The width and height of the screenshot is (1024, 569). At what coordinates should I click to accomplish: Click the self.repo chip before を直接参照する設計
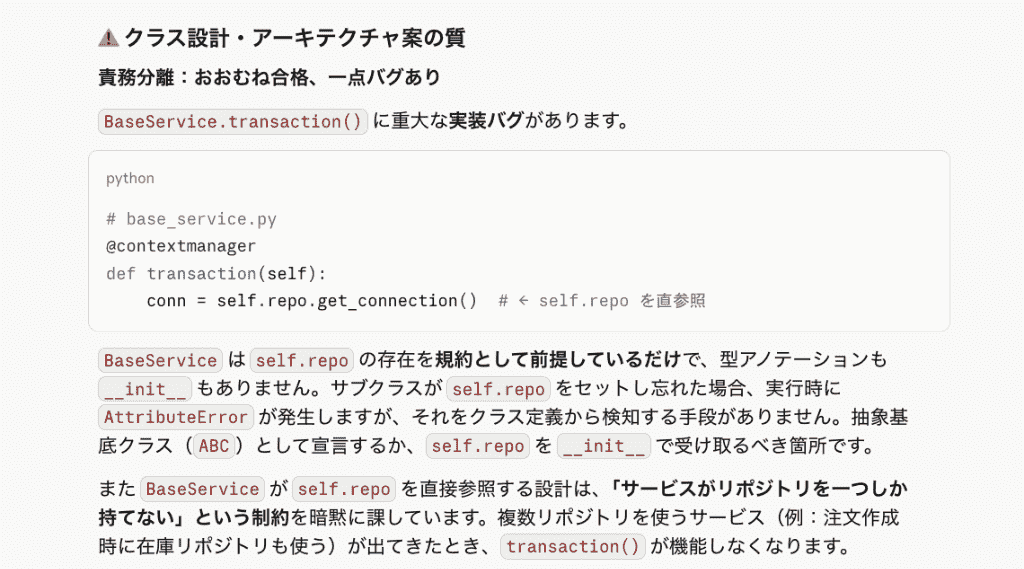pos(345,490)
